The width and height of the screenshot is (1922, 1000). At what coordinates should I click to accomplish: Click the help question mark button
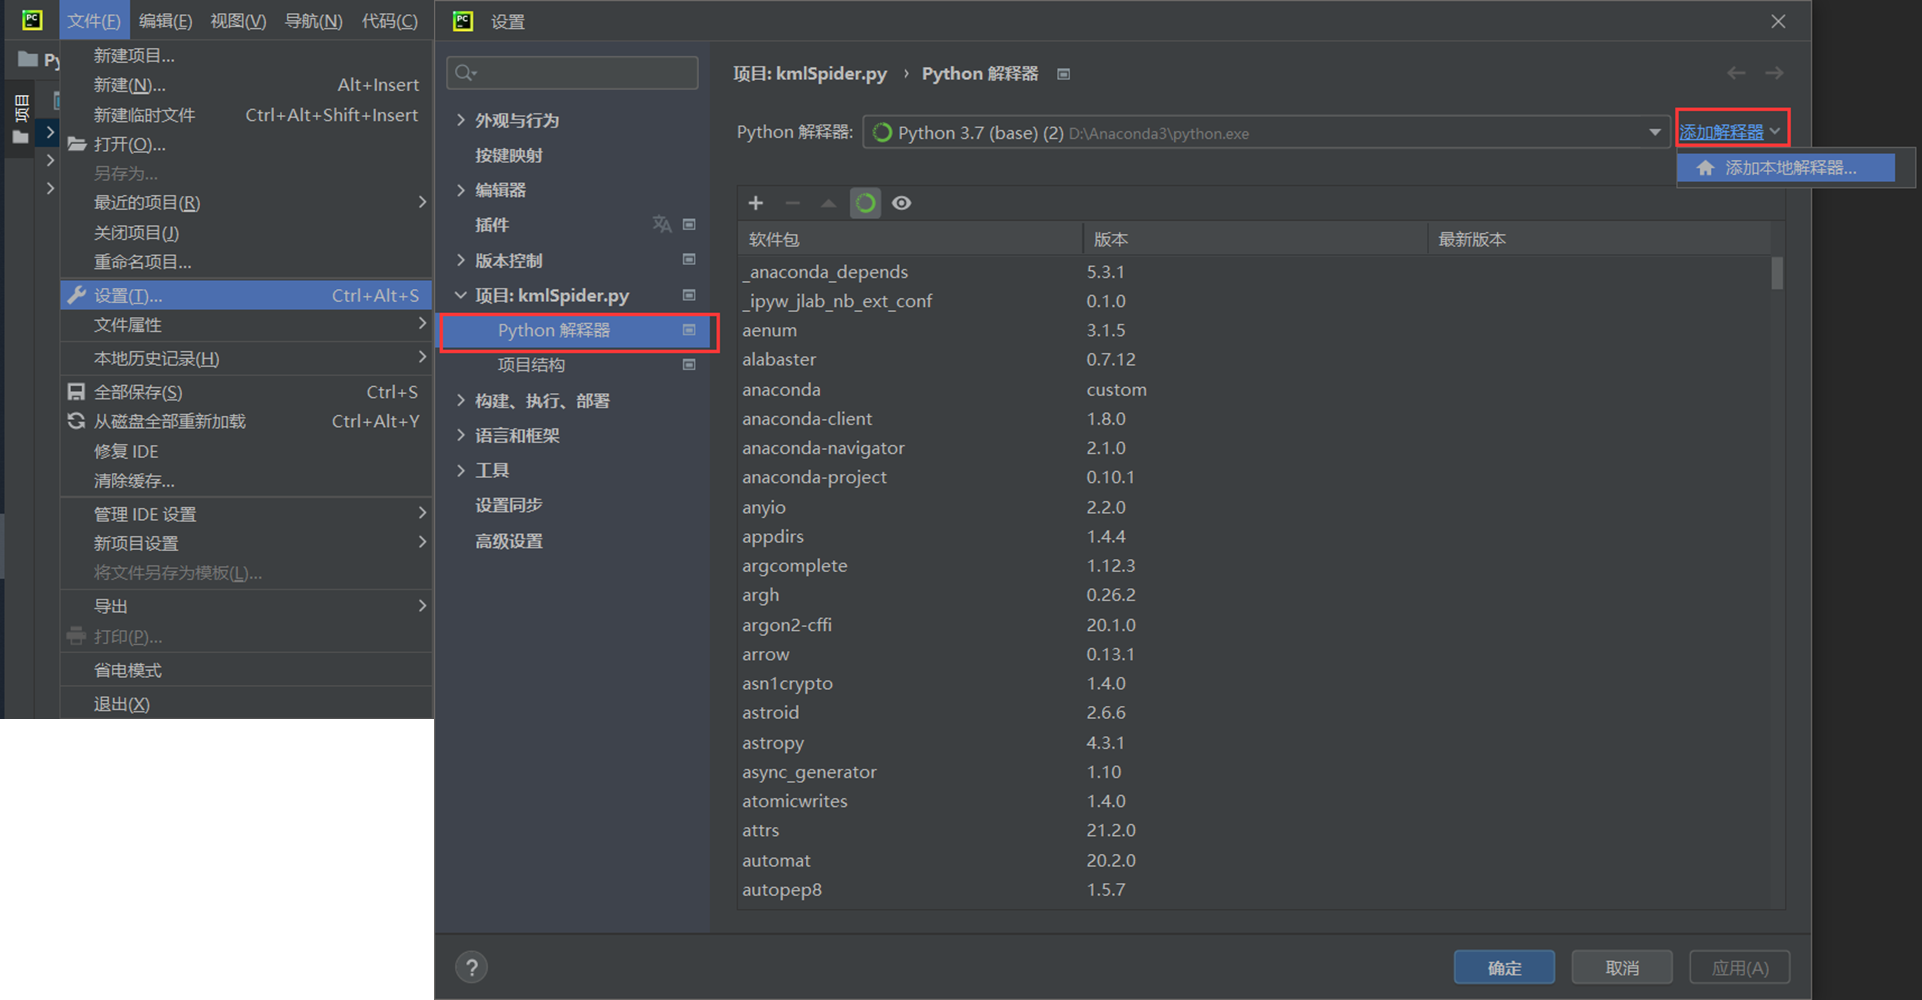click(x=472, y=967)
